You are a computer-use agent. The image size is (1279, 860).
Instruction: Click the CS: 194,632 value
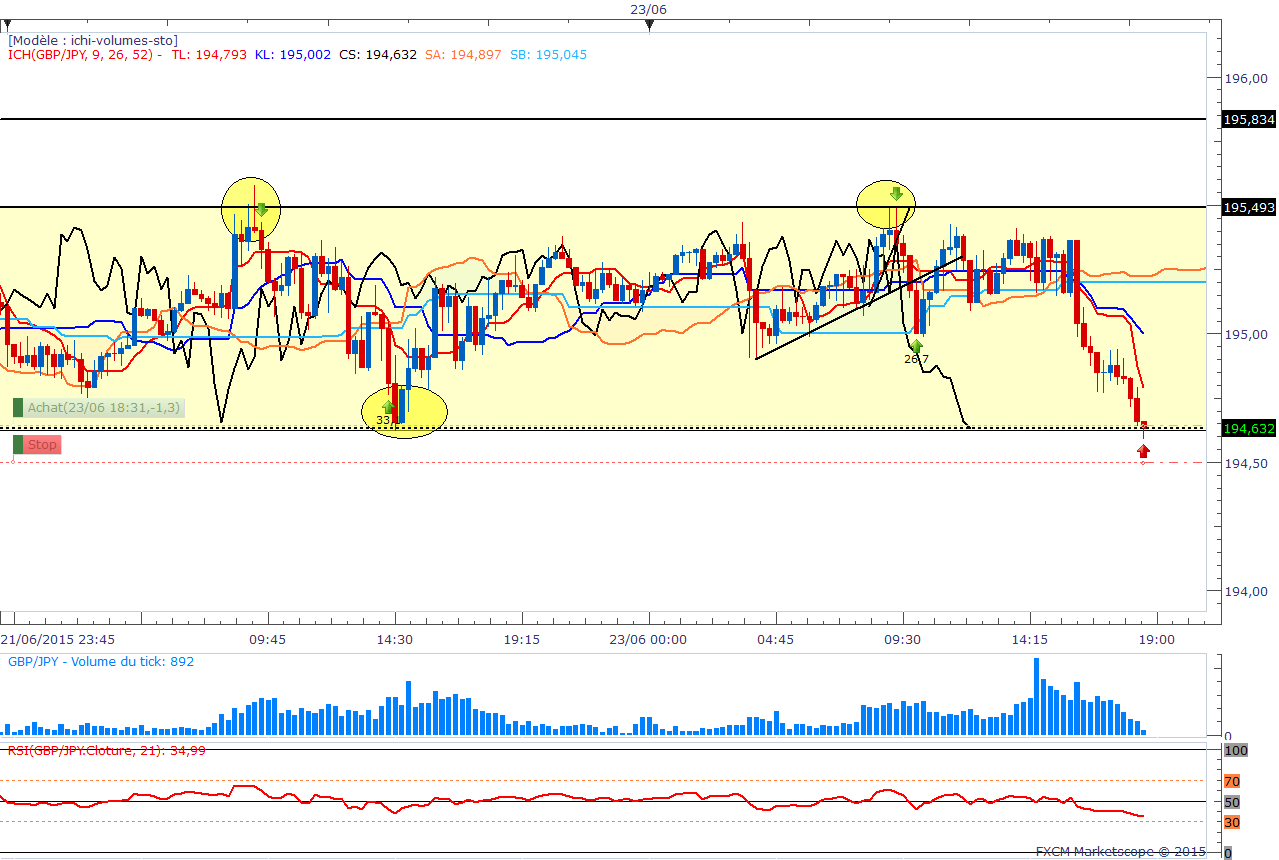(379, 55)
